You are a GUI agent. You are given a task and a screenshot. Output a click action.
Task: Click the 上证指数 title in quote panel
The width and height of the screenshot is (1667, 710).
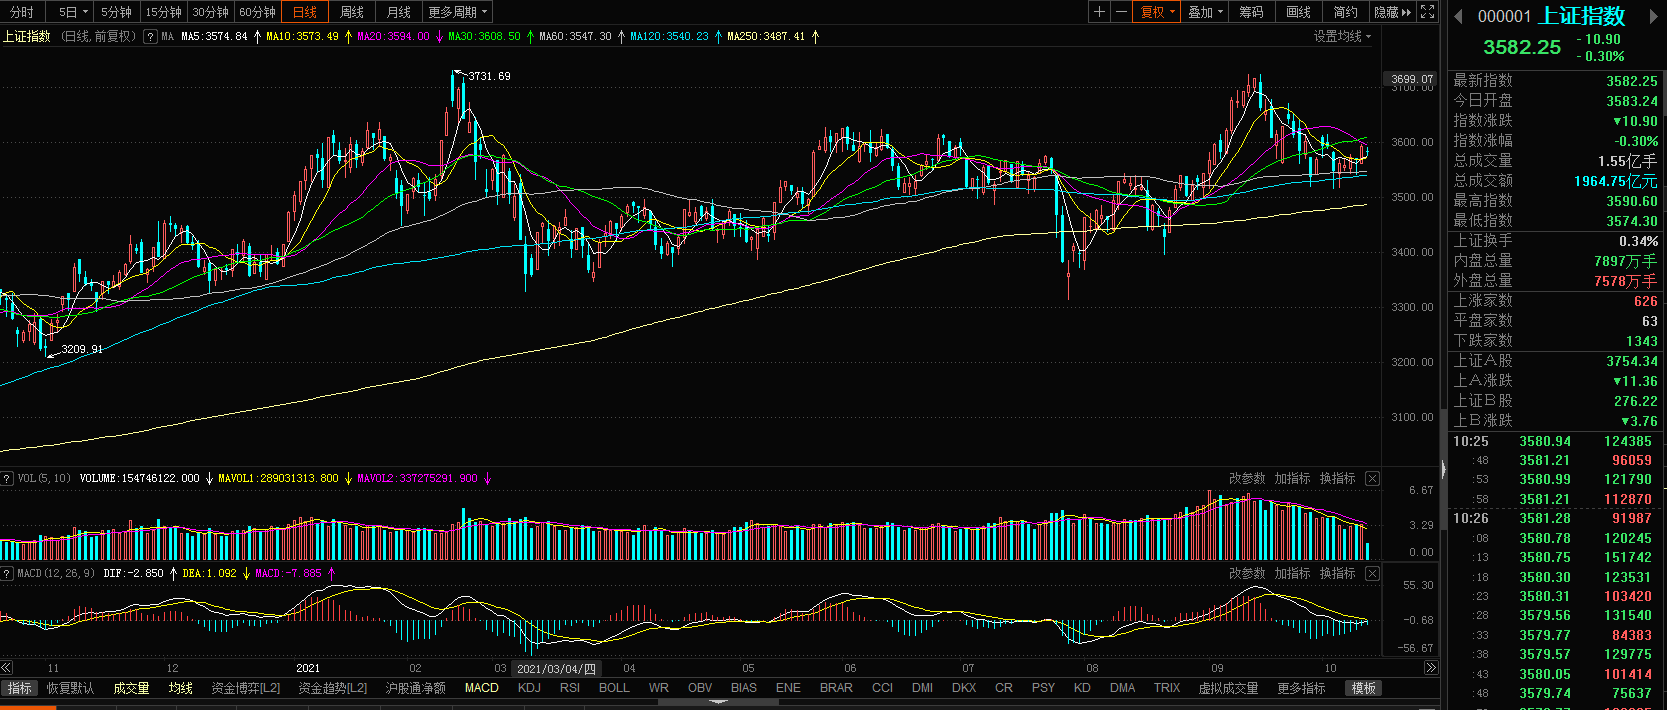1582,16
